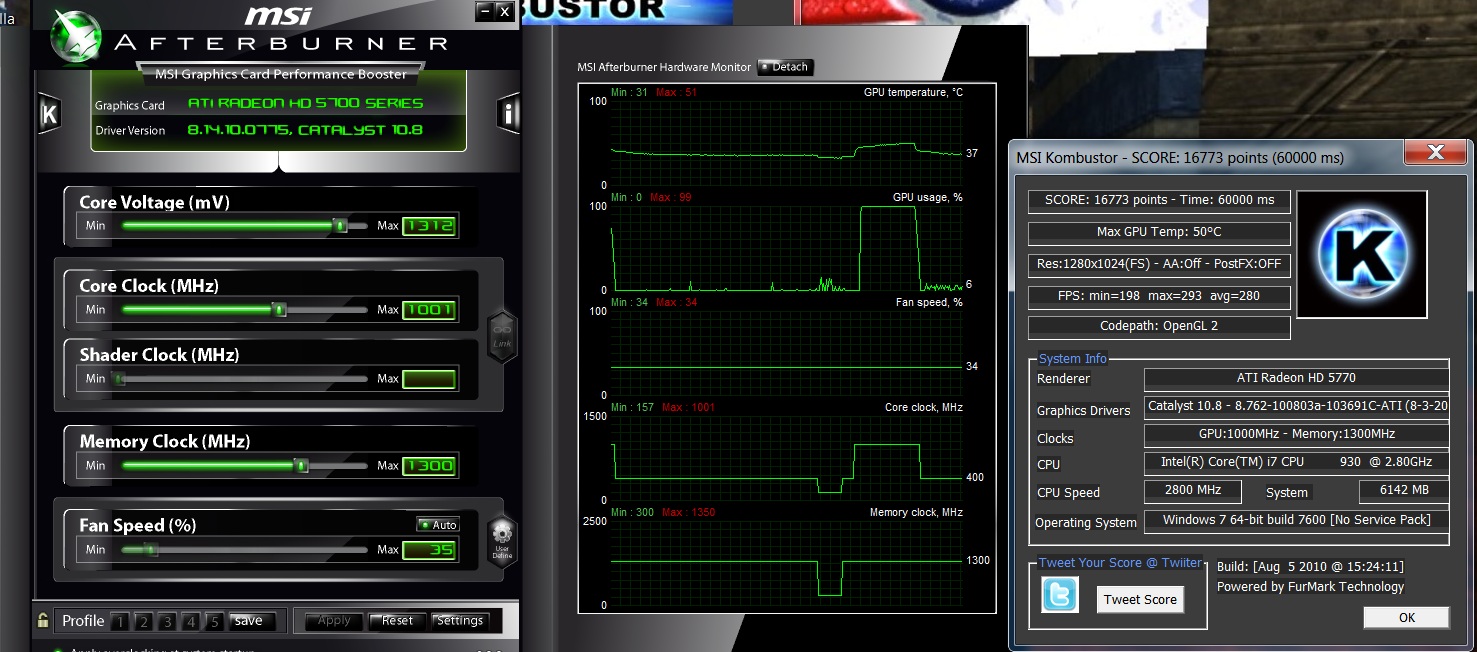Click the Core clock graph
The image size is (1477, 652).
[786, 458]
